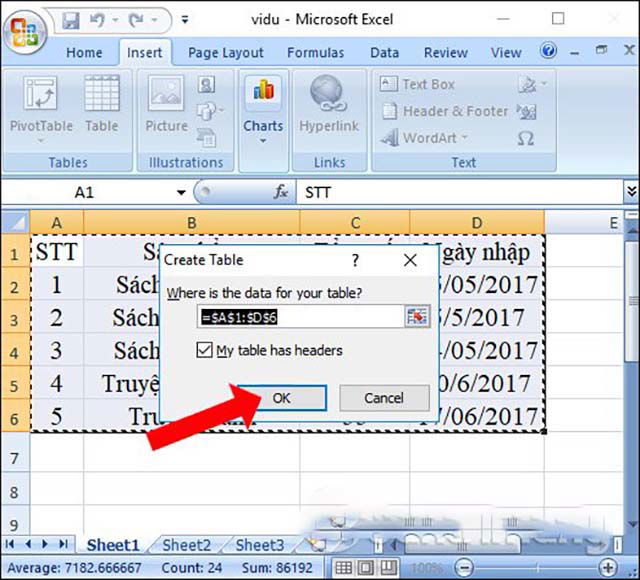This screenshot has width=640, height=580.
Task: Open the Shapes gallery
Action: tap(210, 111)
